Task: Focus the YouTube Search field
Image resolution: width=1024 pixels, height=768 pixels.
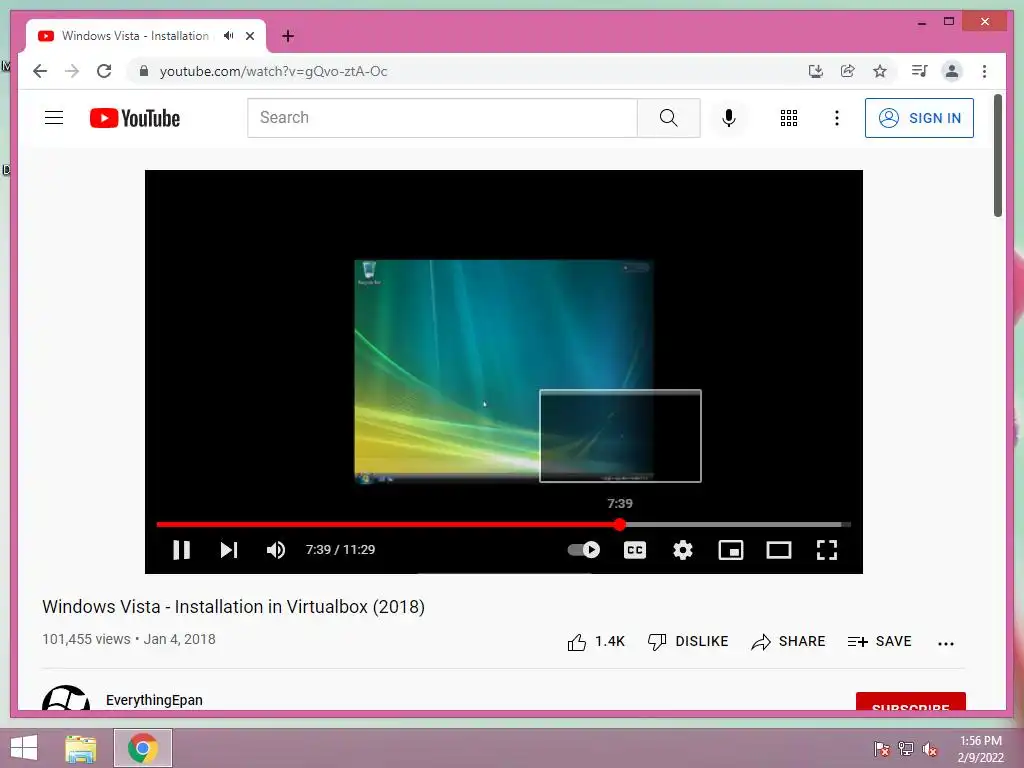Action: 442,118
